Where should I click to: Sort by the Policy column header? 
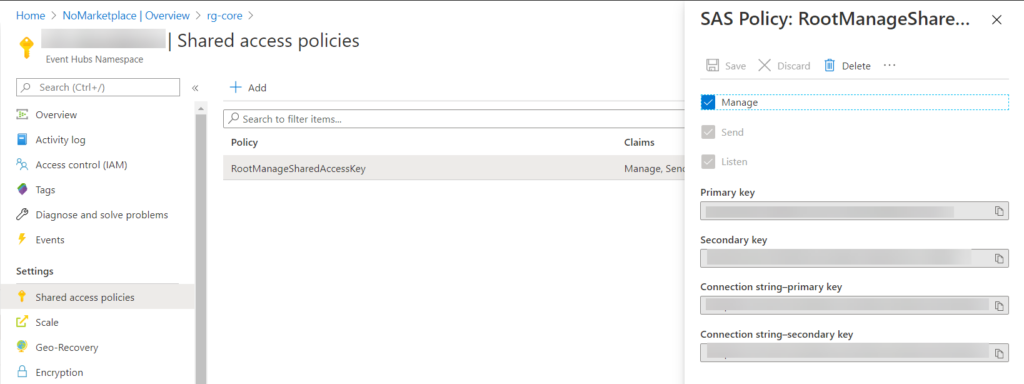tap(244, 142)
